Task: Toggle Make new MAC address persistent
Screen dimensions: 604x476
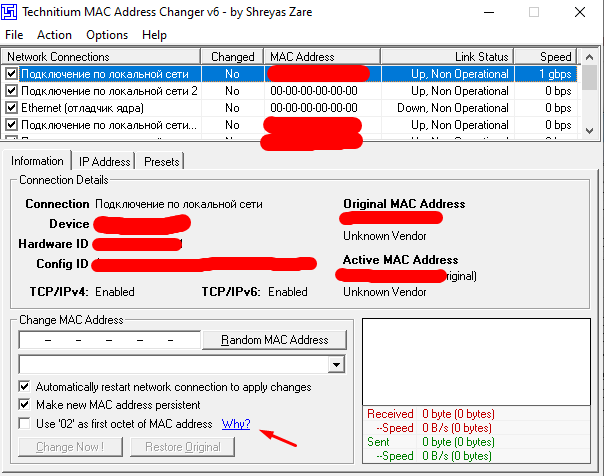Action: pyautogui.click(x=24, y=404)
